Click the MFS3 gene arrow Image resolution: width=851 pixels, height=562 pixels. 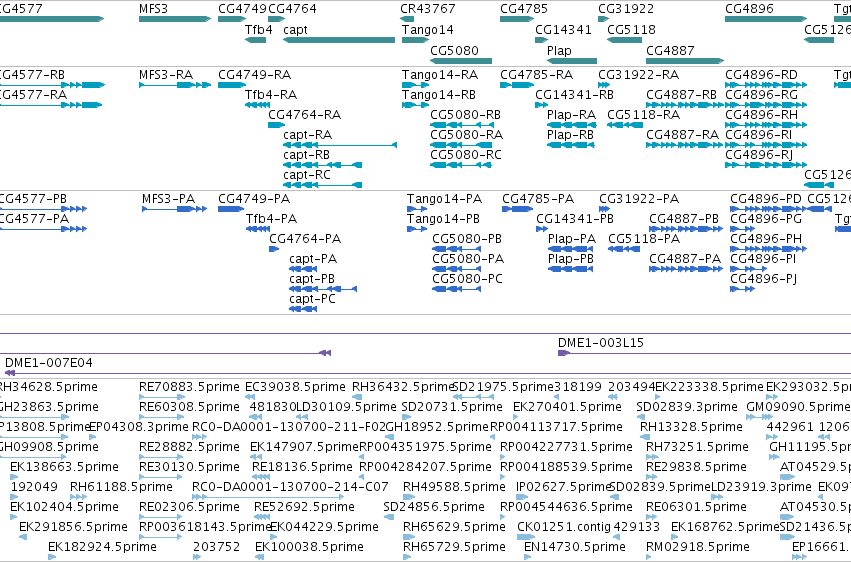[175, 19]
